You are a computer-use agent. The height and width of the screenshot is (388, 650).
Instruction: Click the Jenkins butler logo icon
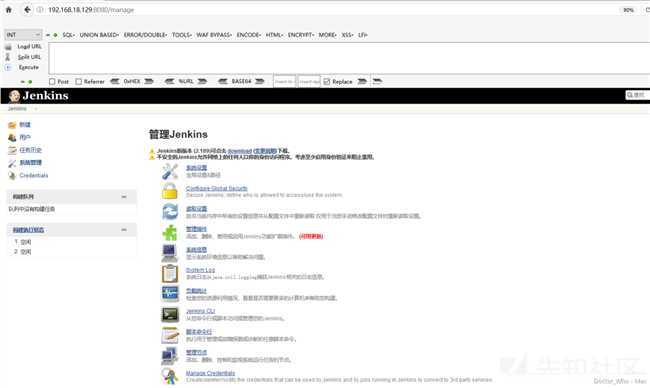[14, 96]
